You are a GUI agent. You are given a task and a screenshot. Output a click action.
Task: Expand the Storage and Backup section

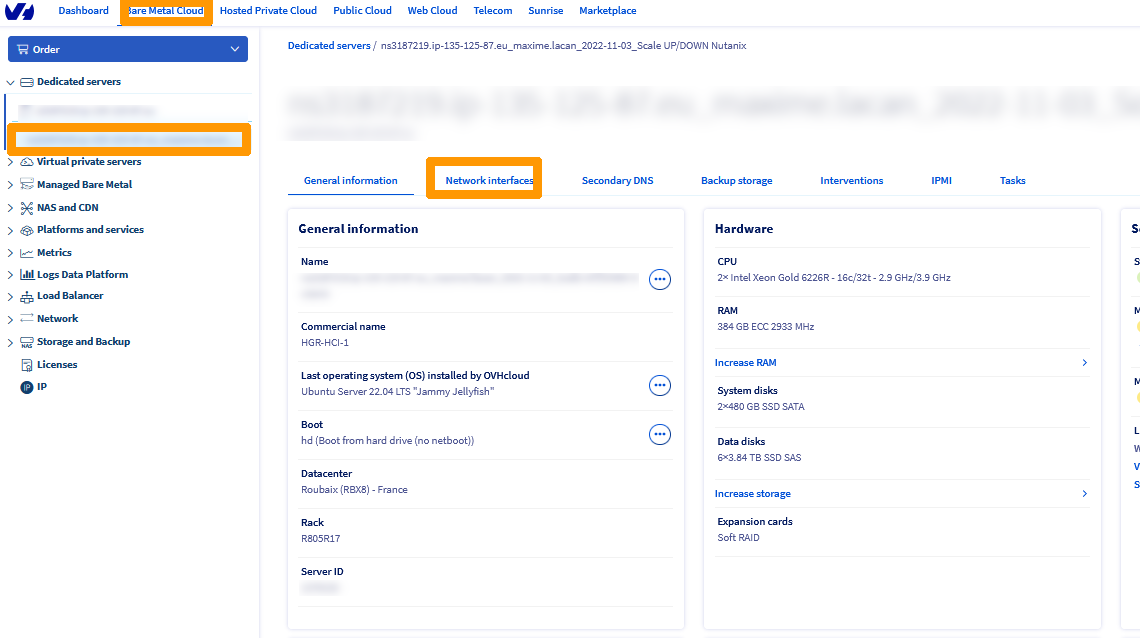tap(11, 343)
